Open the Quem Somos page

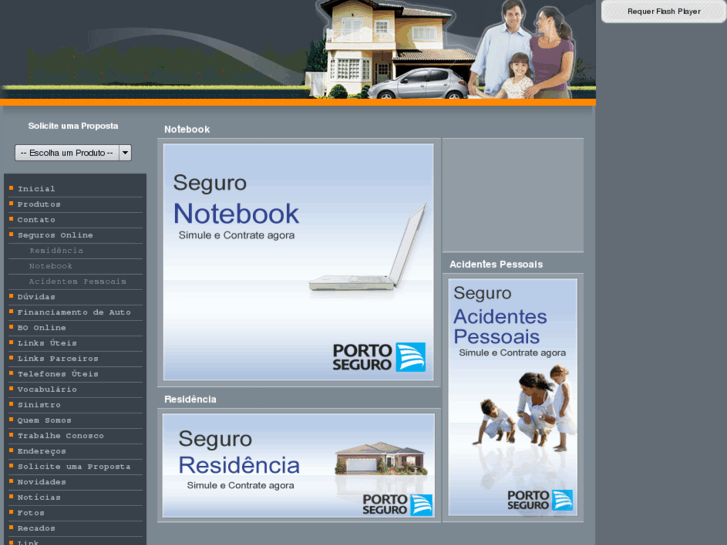coord(45,420)
